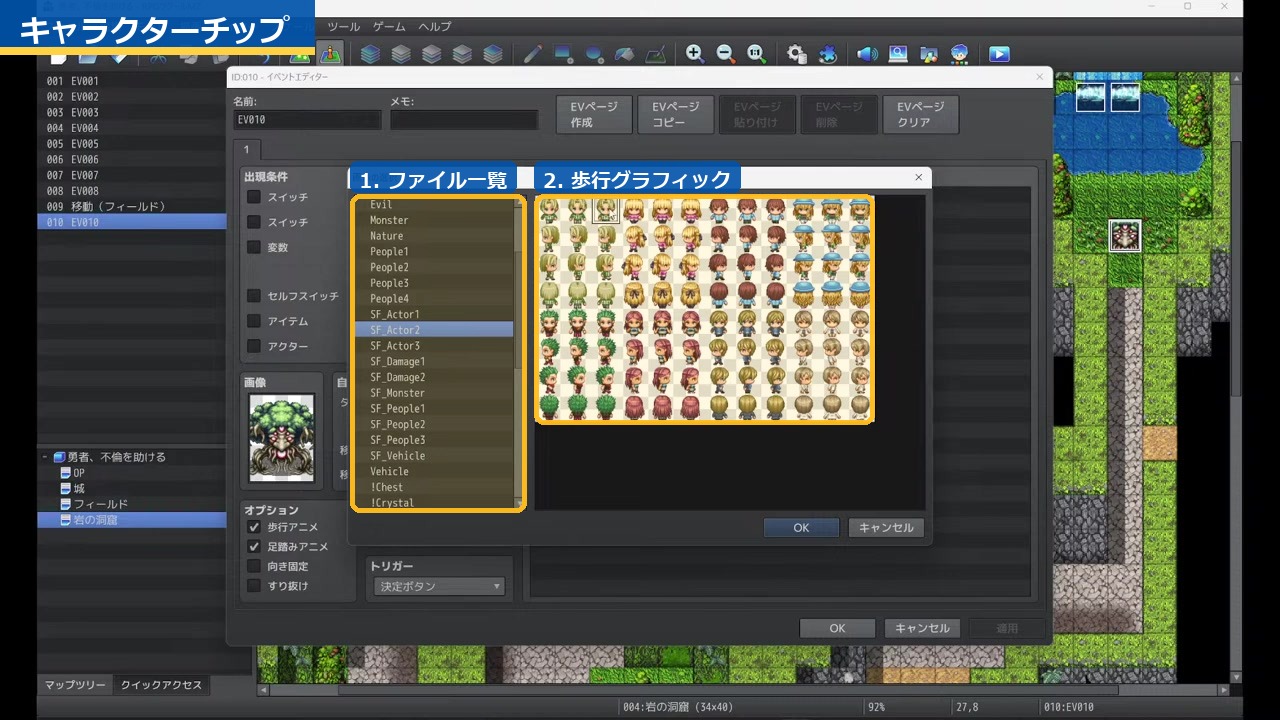Select SF_Actor3 in the file list
Screen dimensions: 1280x720
click(434, 346)
